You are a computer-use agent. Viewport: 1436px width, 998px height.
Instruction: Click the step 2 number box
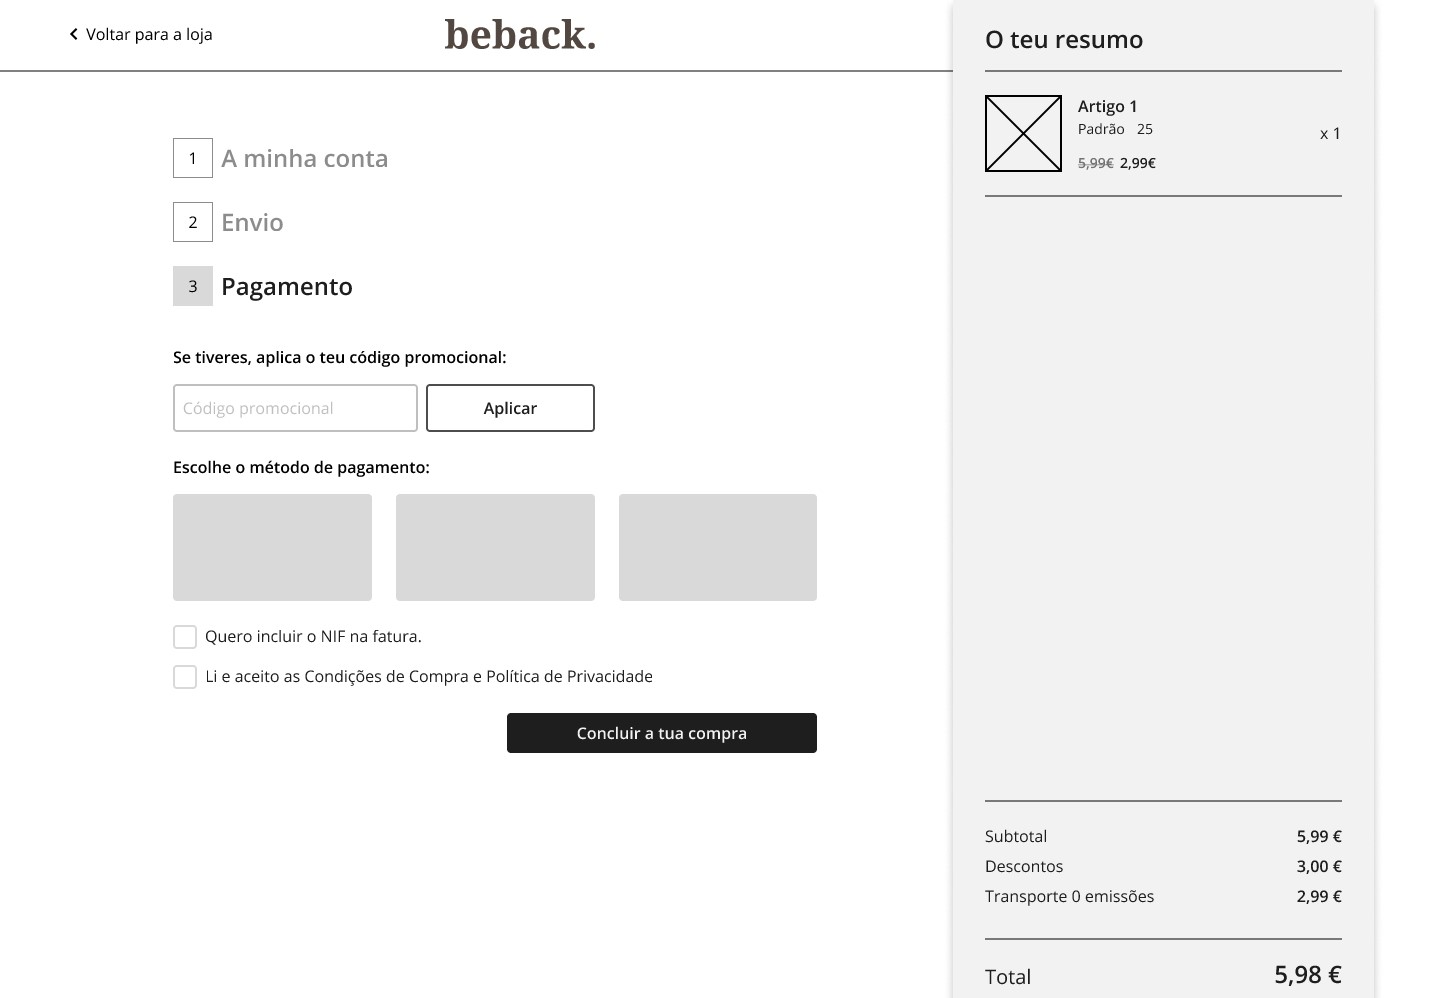(x=193, y=222)
